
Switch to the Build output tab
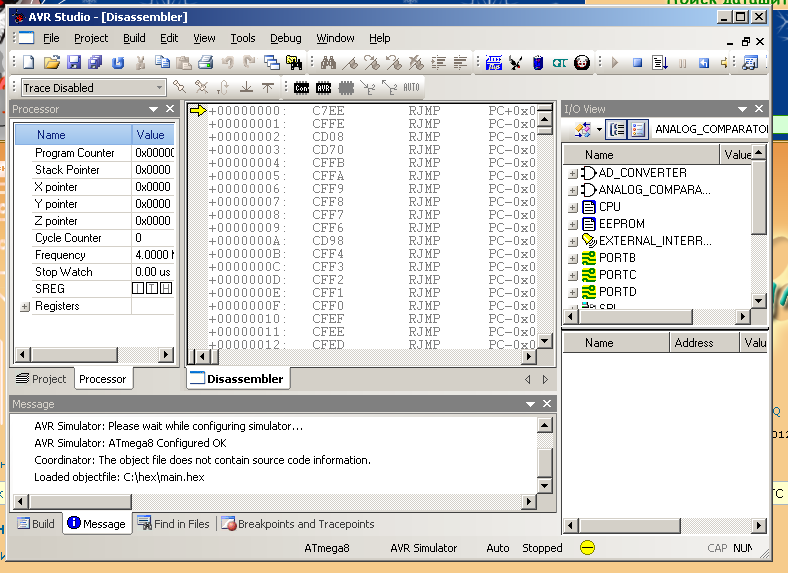[36, 524]
